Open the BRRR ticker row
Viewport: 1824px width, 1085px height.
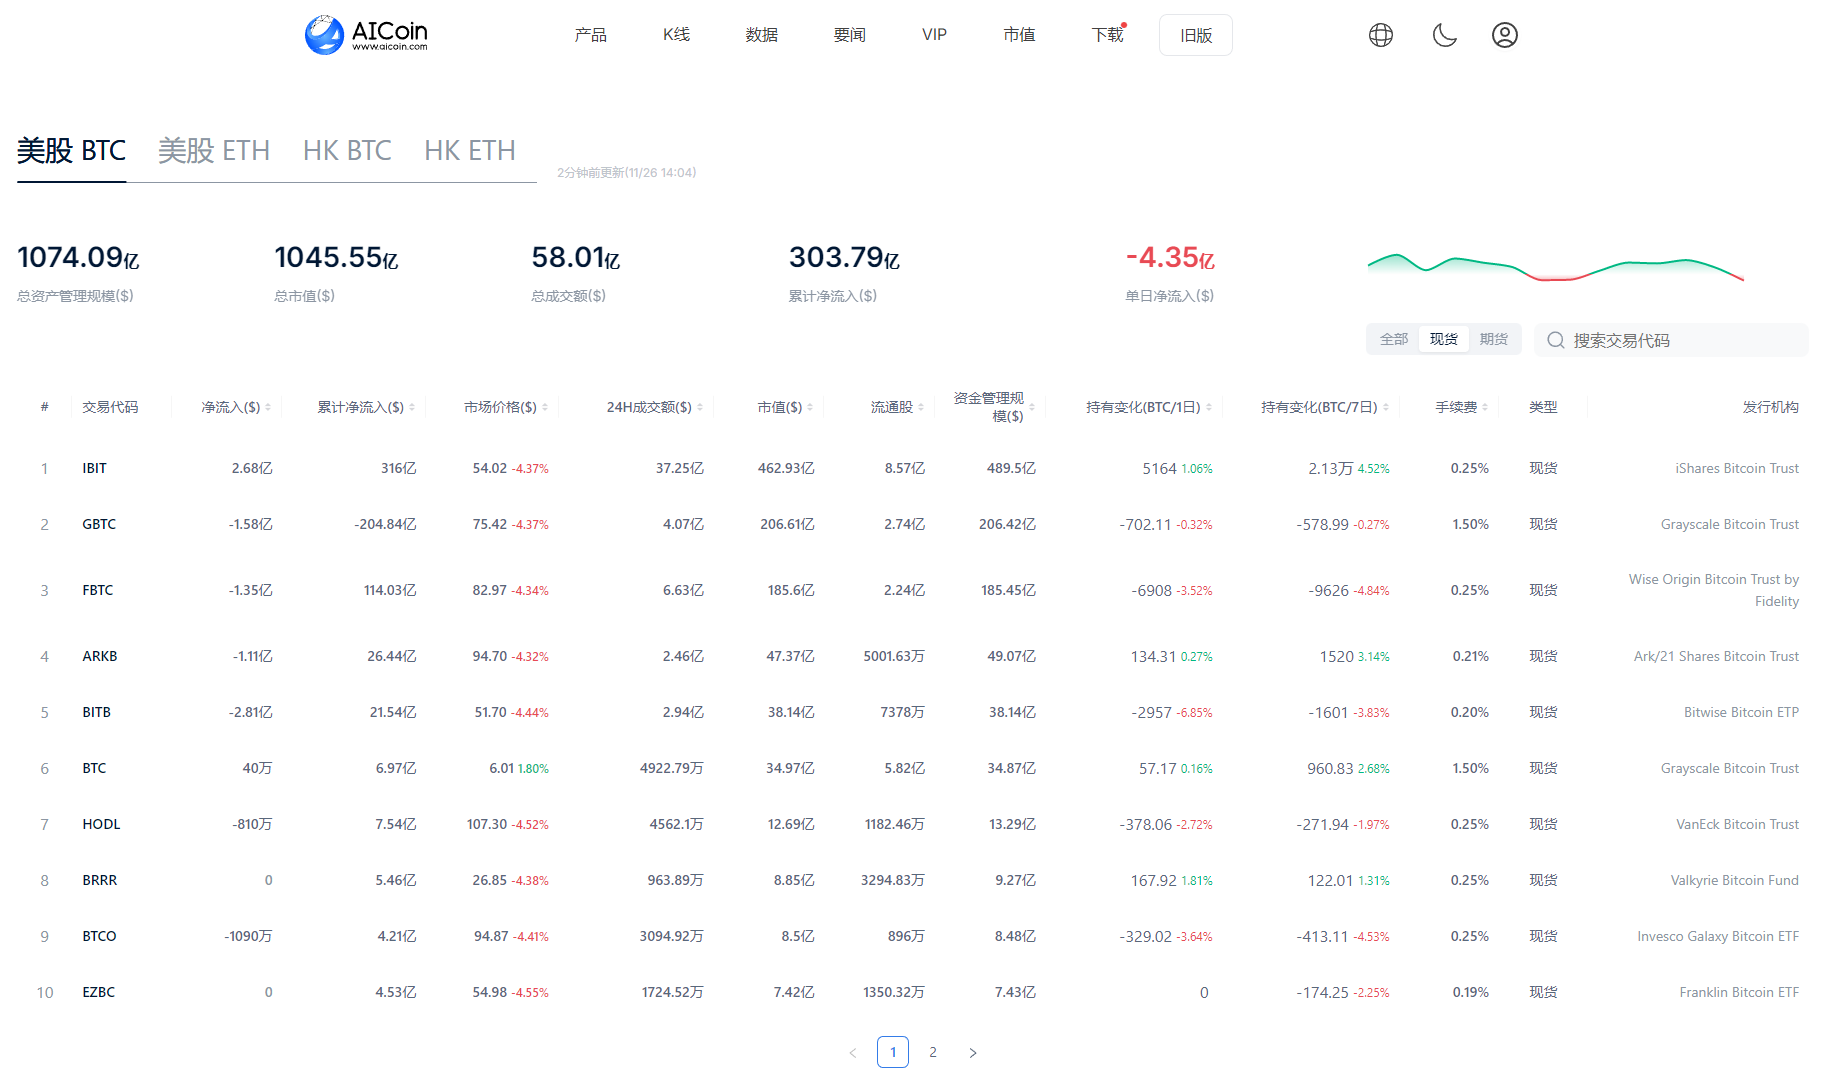coord(912,880)
